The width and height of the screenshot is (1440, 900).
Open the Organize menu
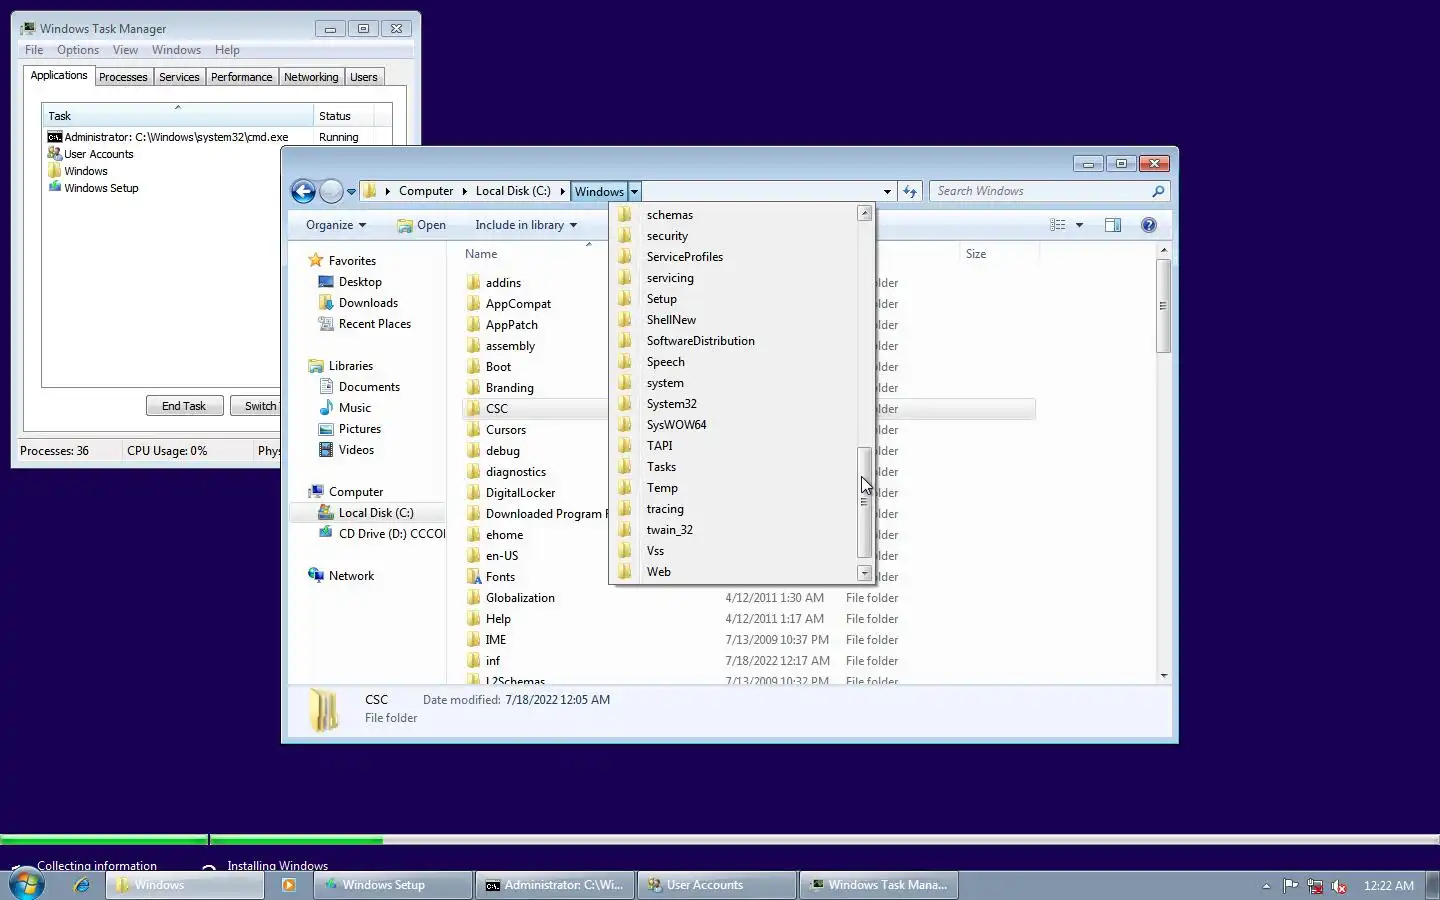point(336,225)
